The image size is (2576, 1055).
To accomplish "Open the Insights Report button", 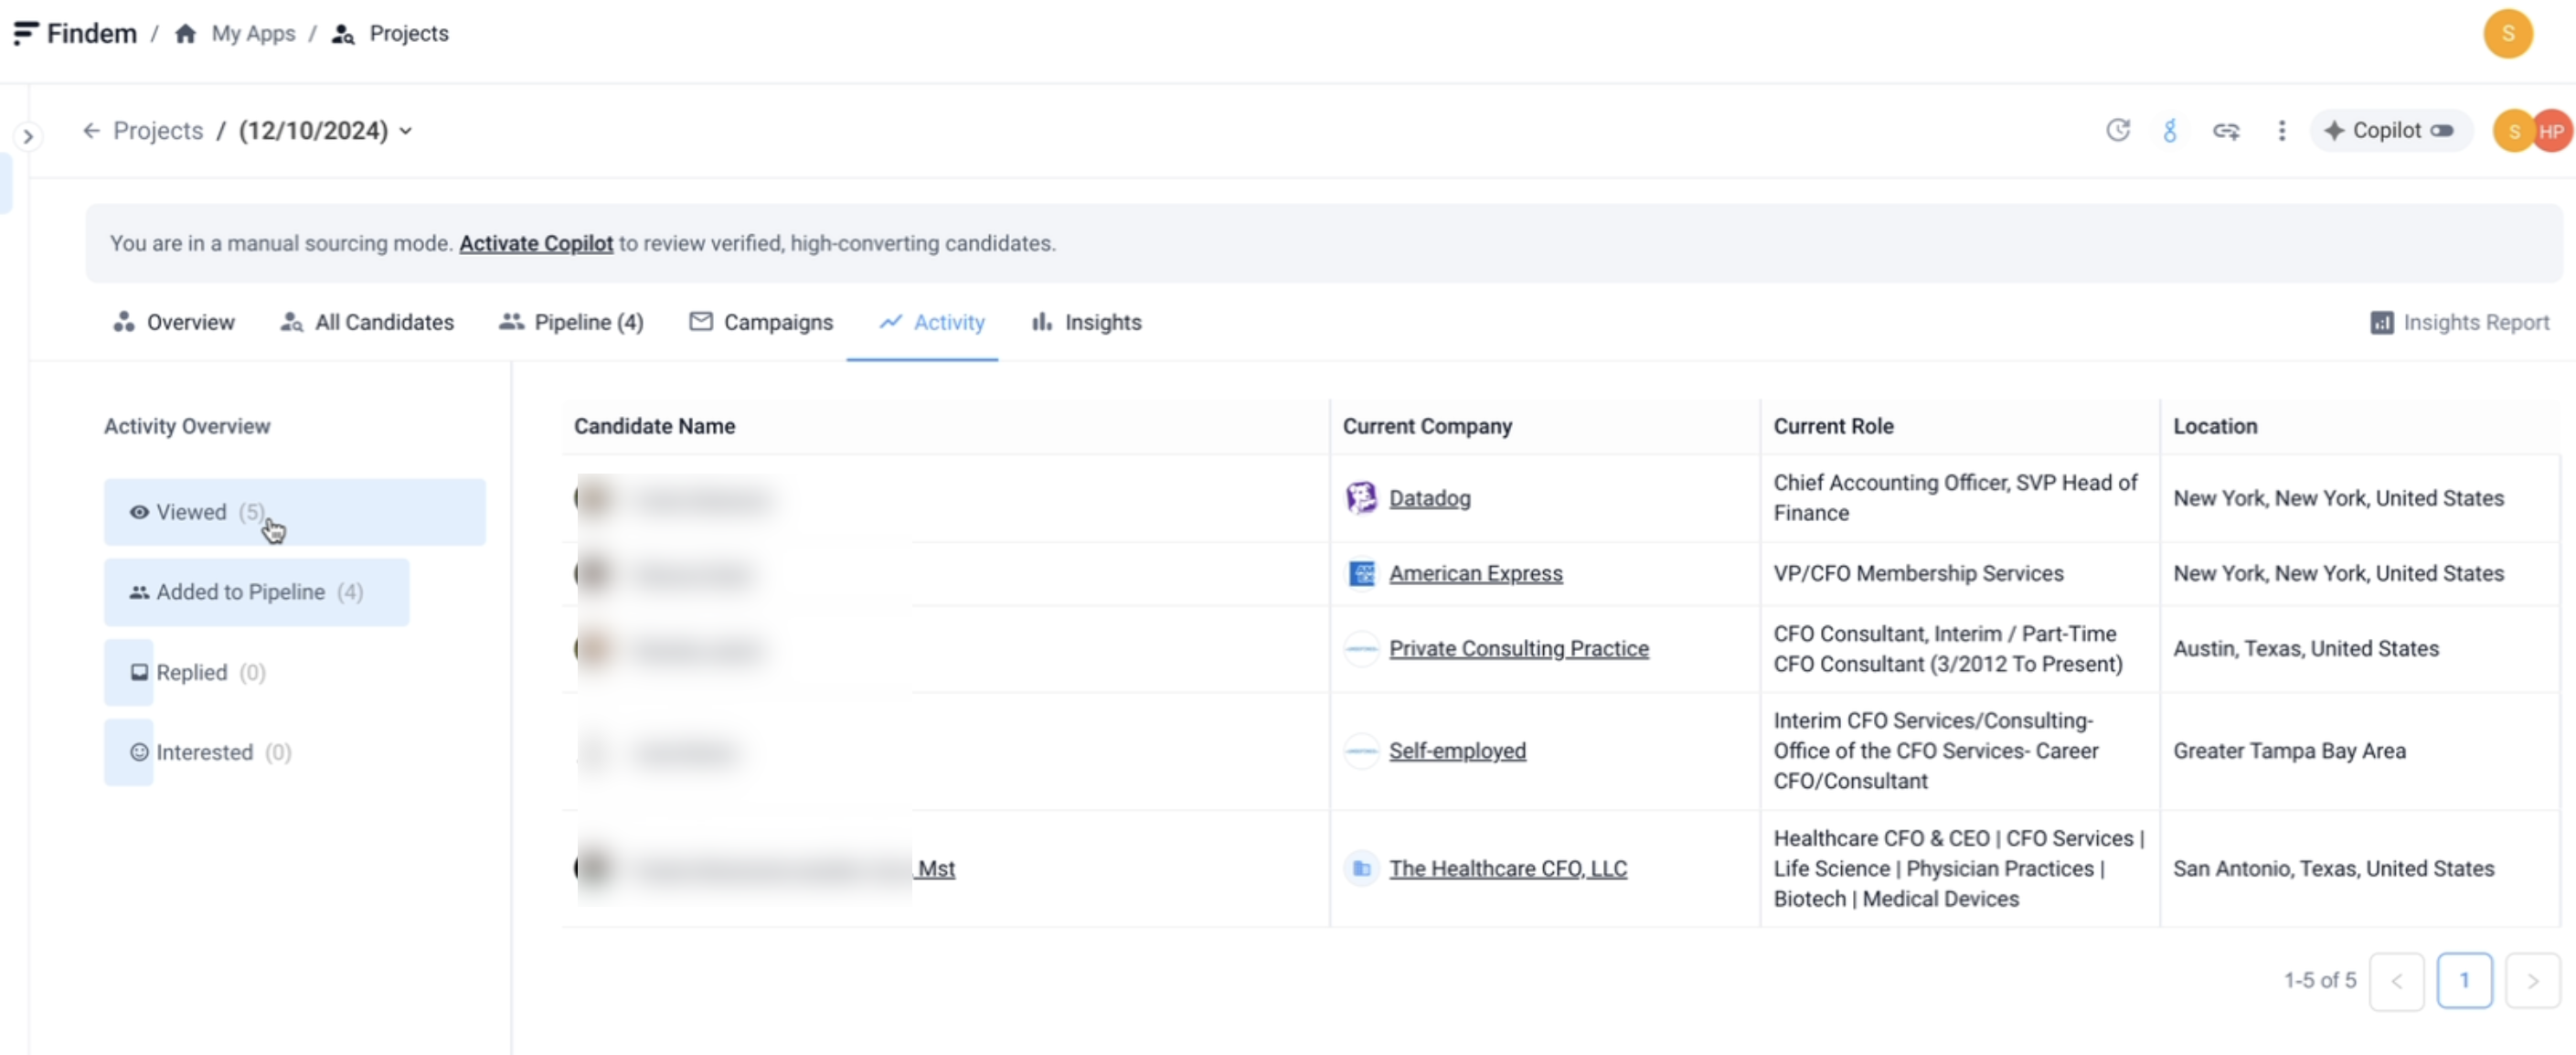I will pos(2459,323).
